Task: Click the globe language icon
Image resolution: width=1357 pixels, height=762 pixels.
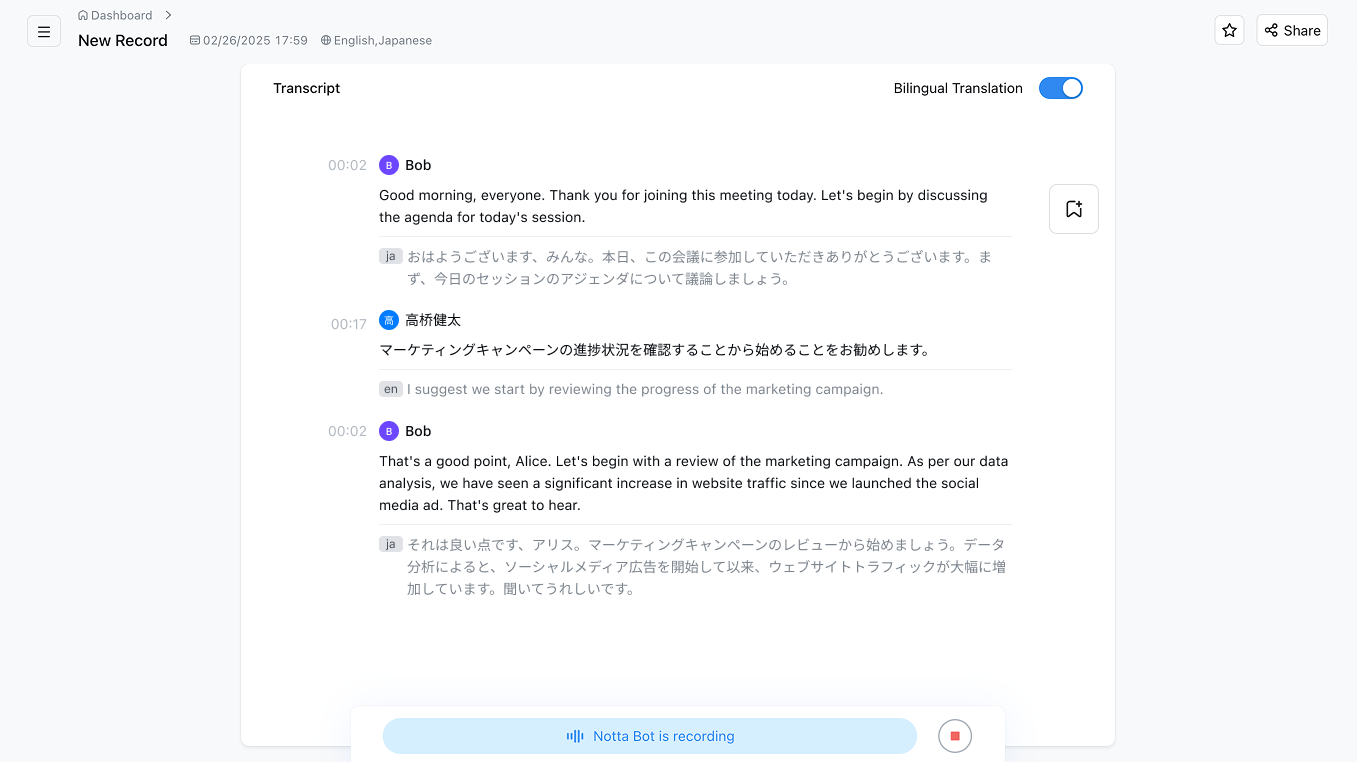Action: click(326, 41)
